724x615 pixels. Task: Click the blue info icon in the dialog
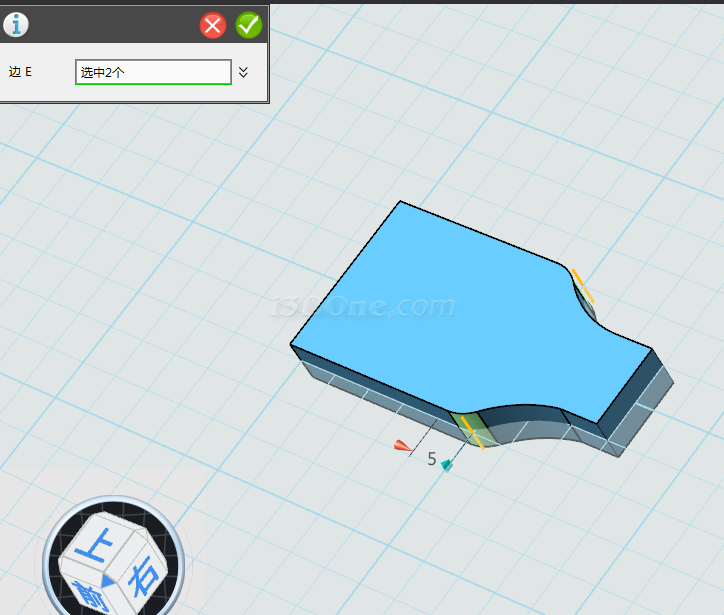[15, 25]
